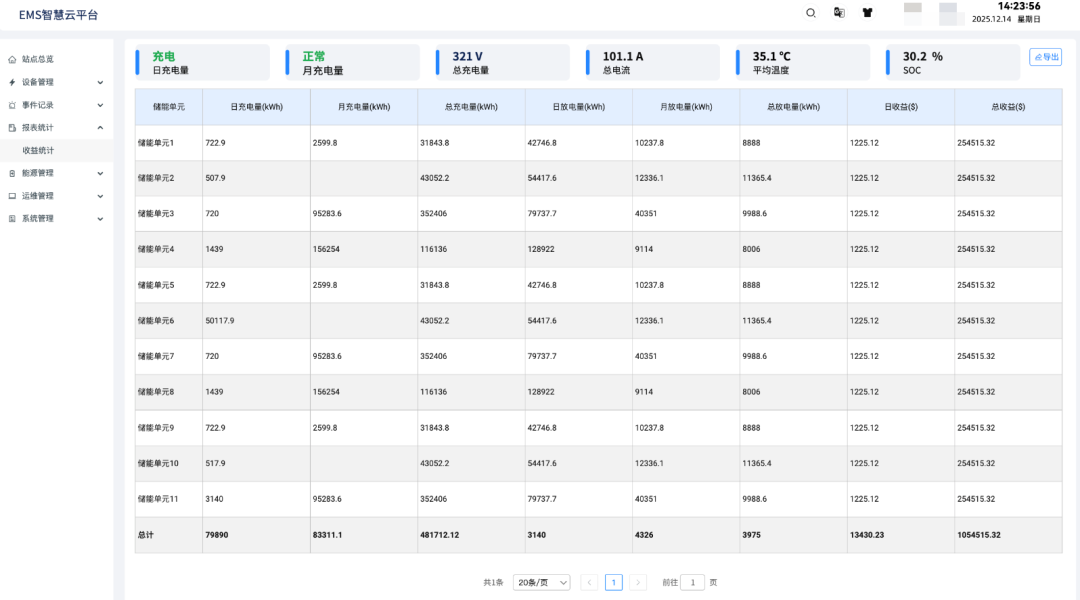Click the monitor icon beside 运维管理
Image resolution: width=1080 pixels, height=600 pixels.
tap(12, 196)
